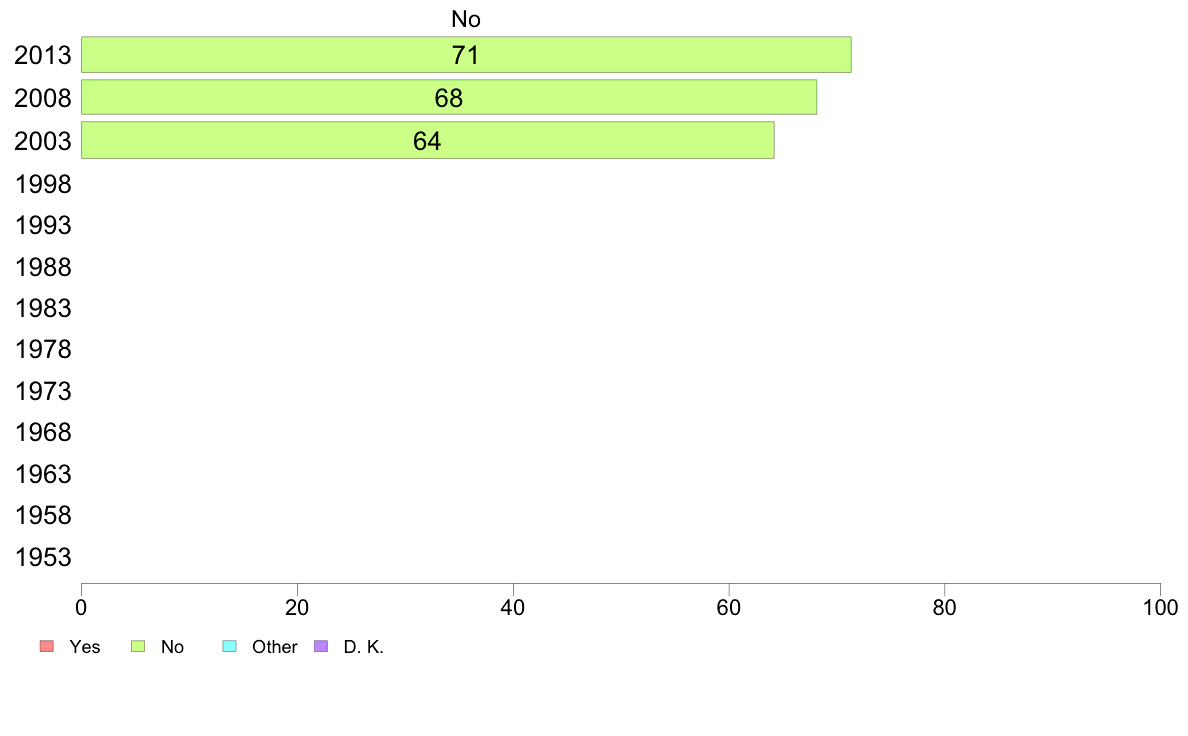
Task: Click the 80 axis tick label
Action: click(944, 607)
